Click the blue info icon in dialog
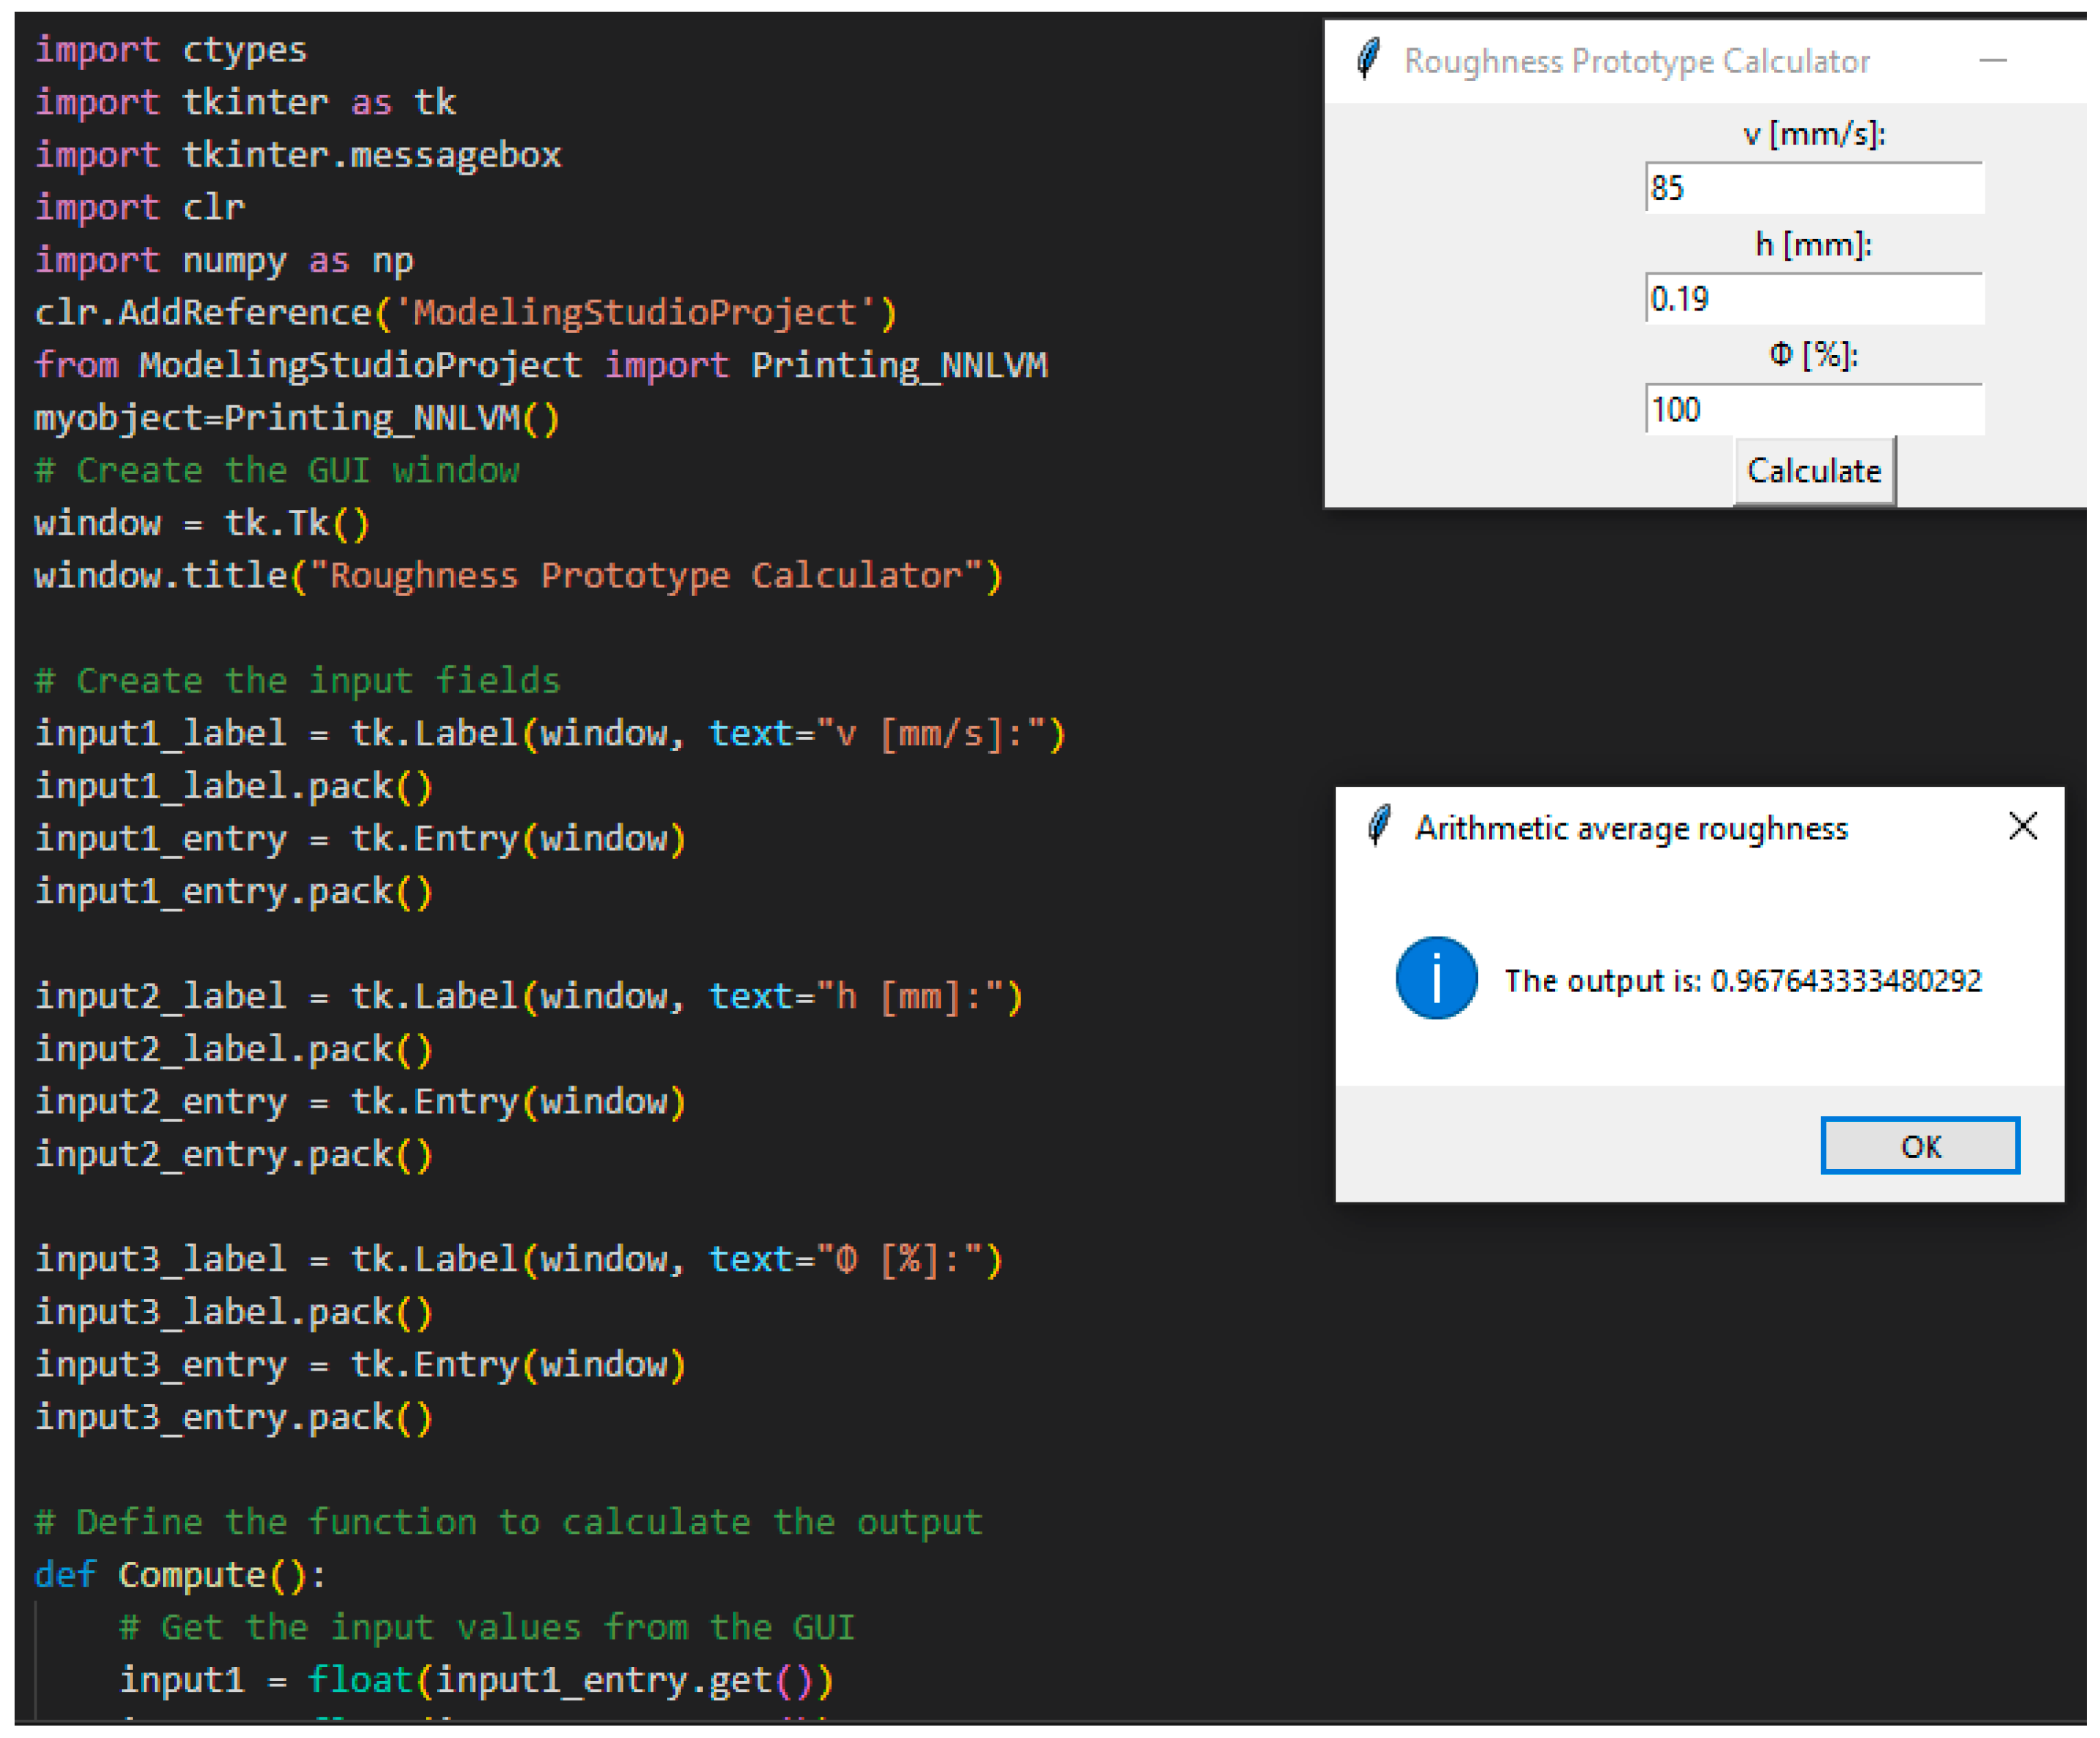This screenshot has width=2100, height=1738. [x=1436, y=978]
